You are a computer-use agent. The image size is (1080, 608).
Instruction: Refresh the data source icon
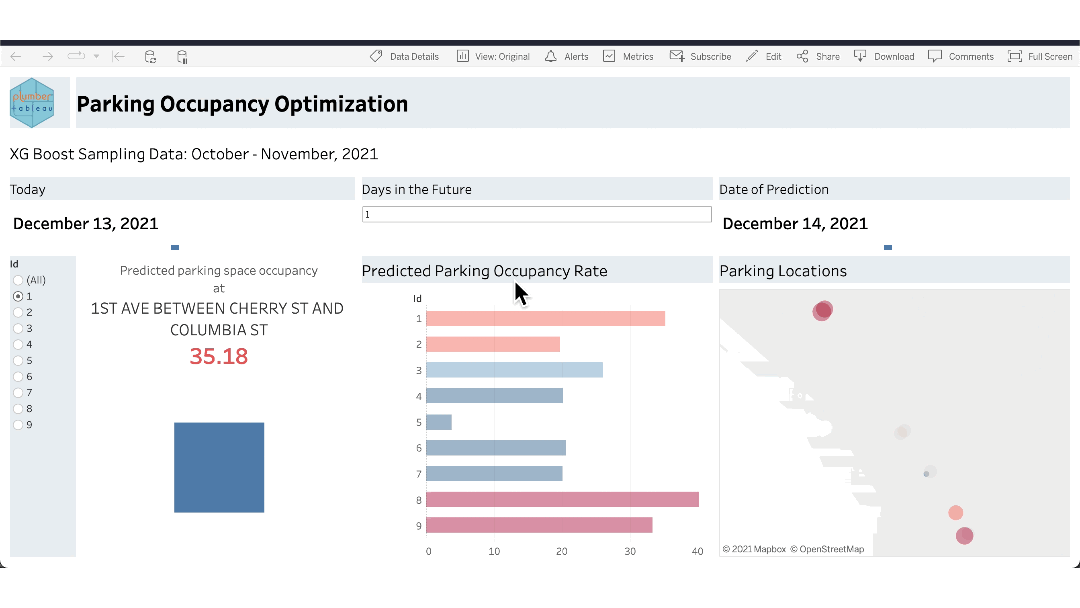pos(150,57)
